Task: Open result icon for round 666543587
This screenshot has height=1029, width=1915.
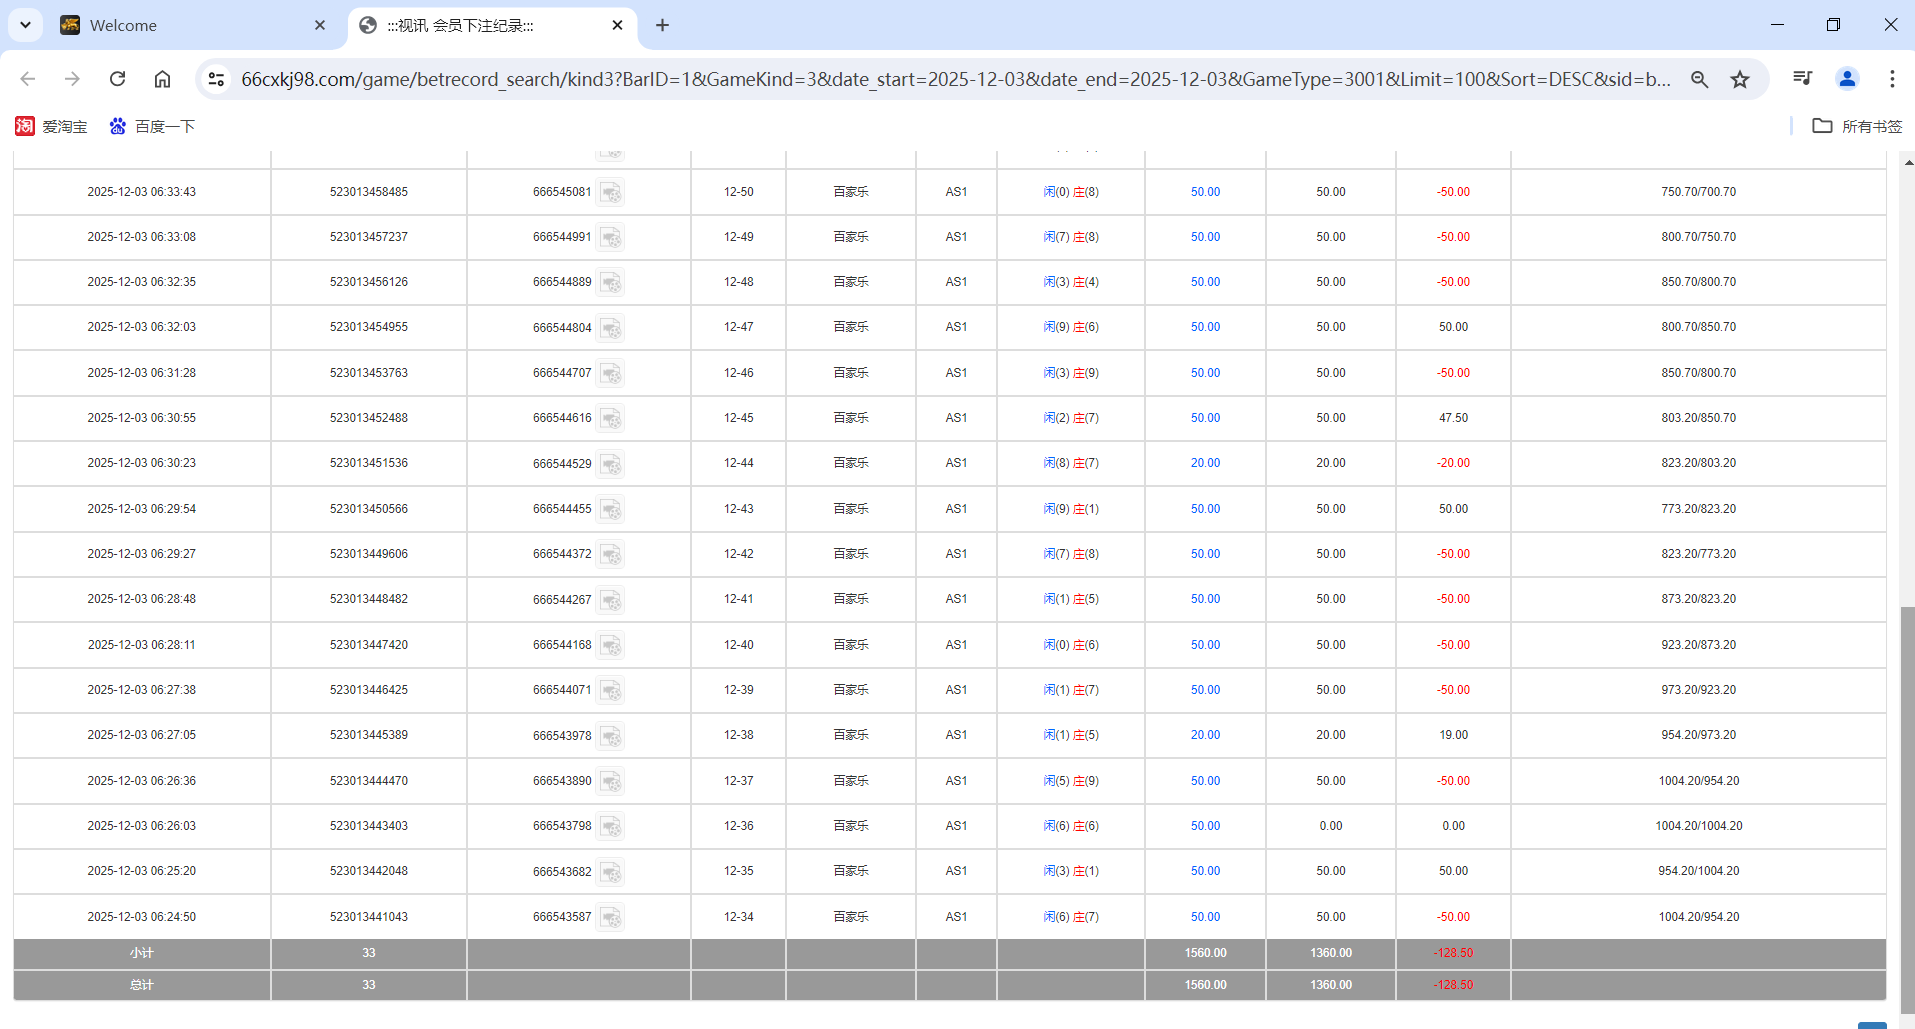Action: [611, 917]
